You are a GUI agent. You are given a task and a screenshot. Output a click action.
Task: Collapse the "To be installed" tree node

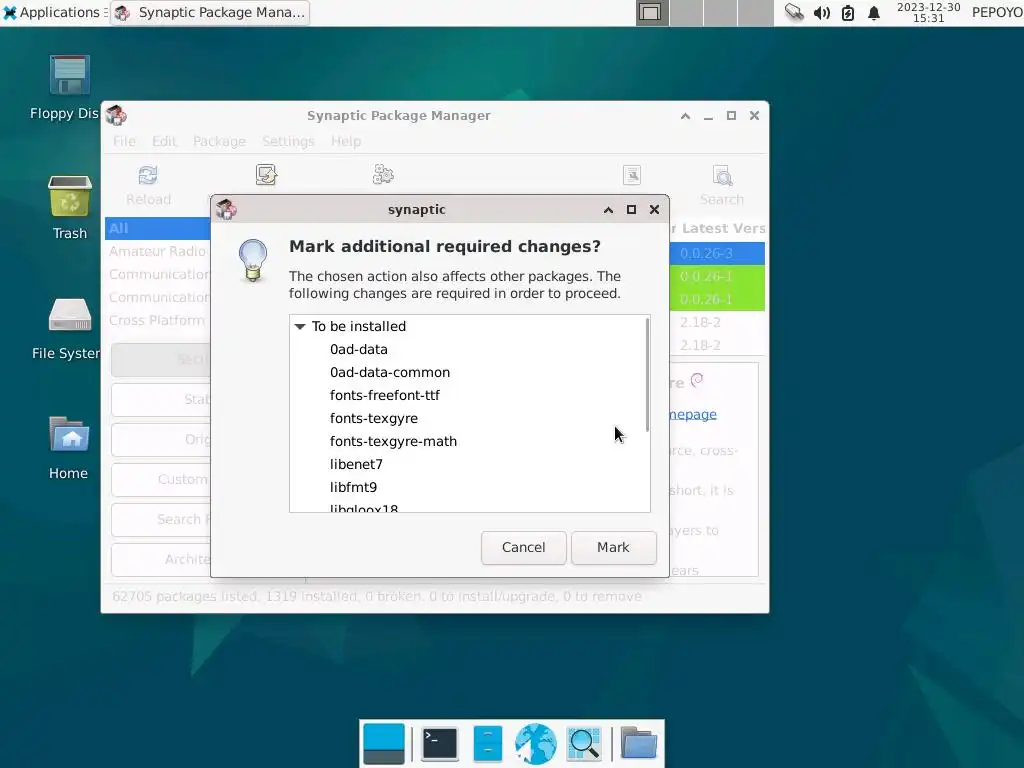[300, 327]
